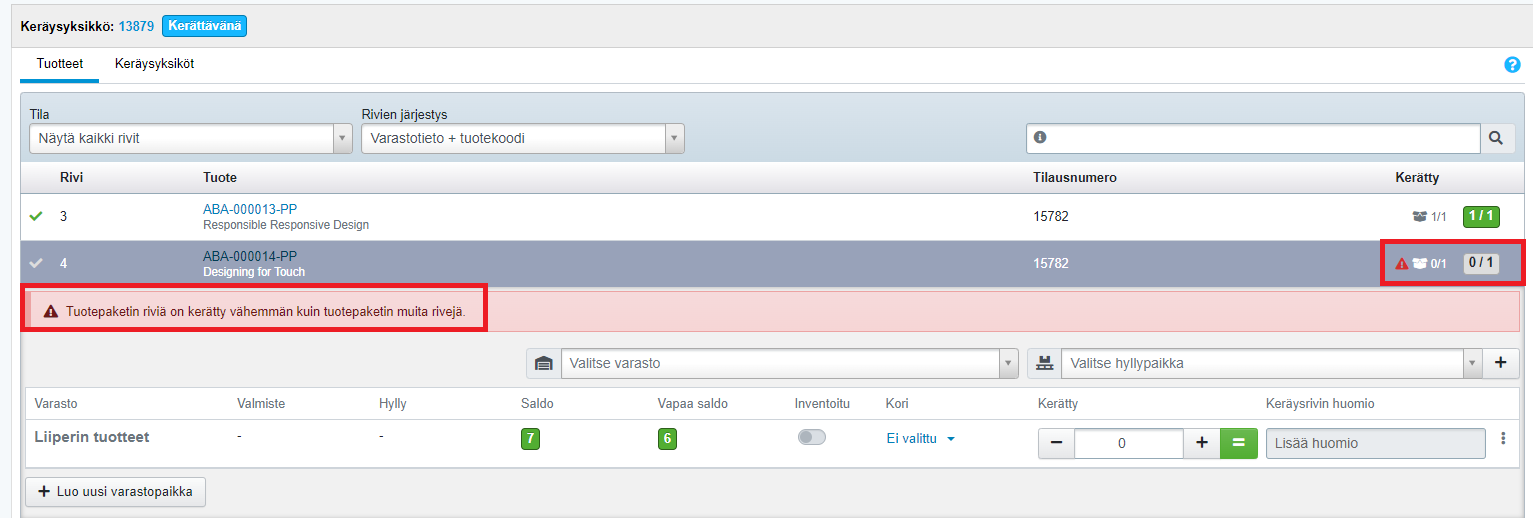Click the red warning triangle on row 4
Screen dimensions: 1533x518
pos(1401,264)
